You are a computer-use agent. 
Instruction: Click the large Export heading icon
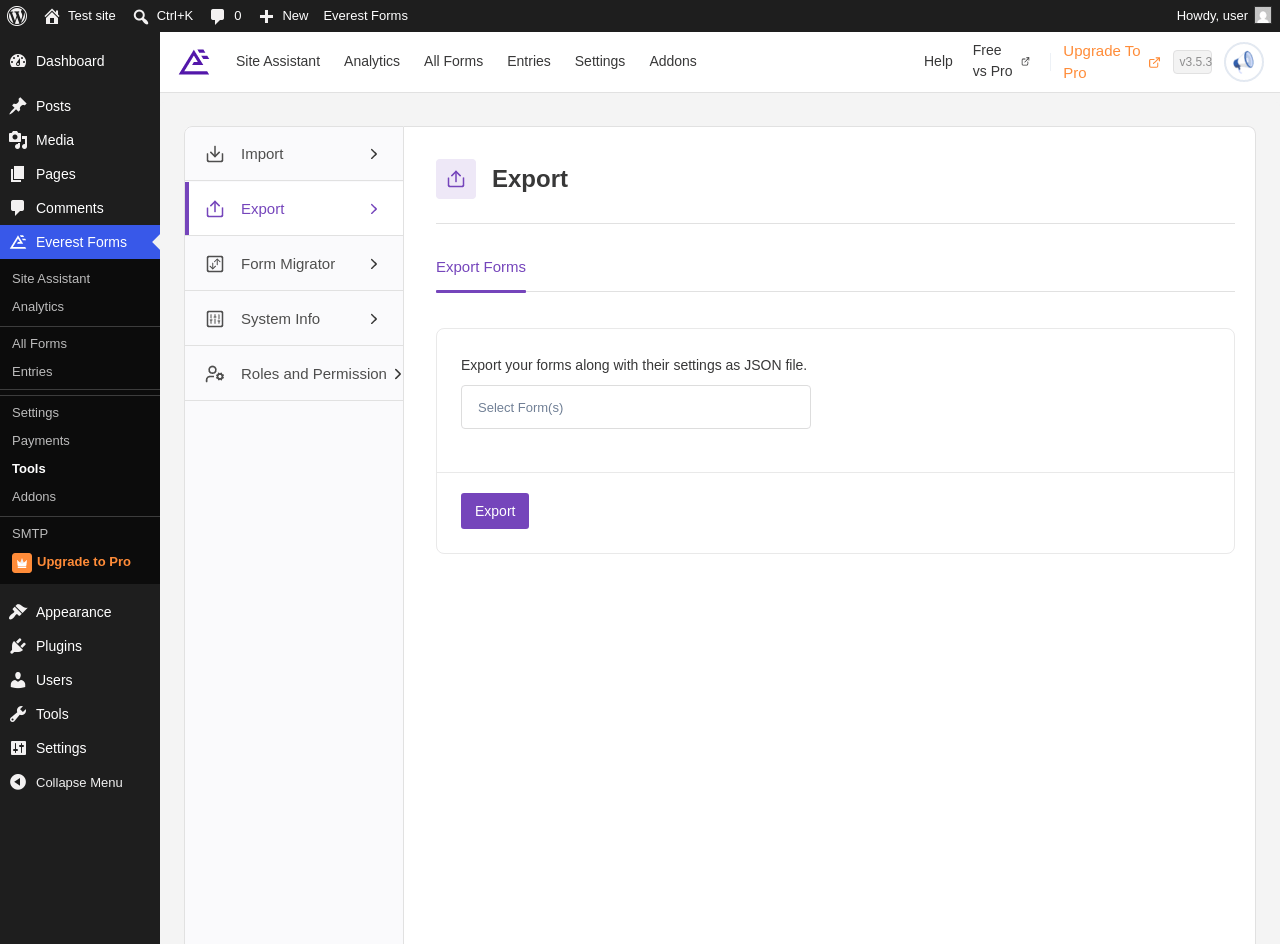point(456,179)
